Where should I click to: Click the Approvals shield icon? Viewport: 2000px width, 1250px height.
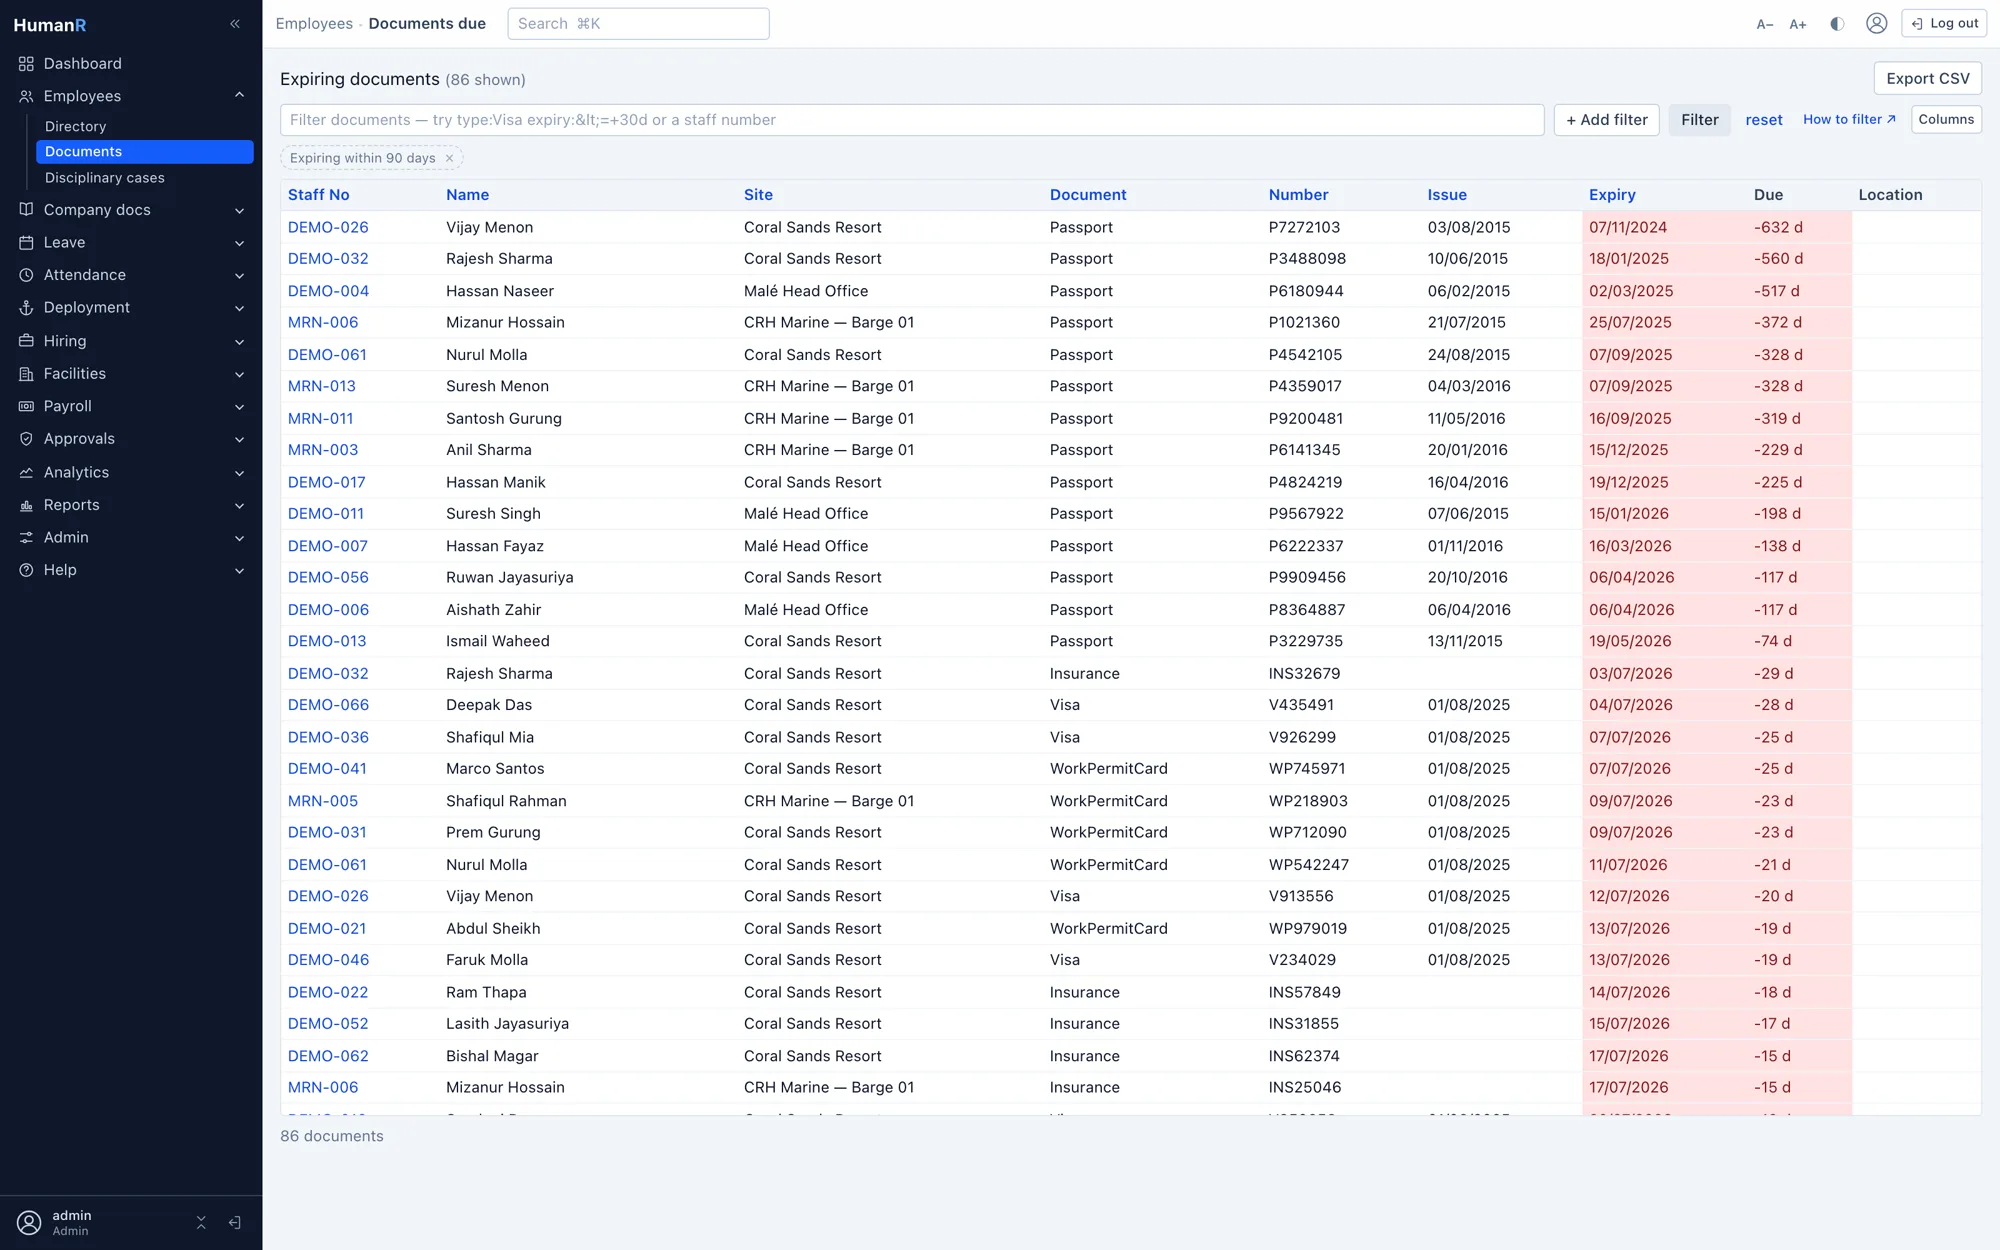[x=26, y=439]
